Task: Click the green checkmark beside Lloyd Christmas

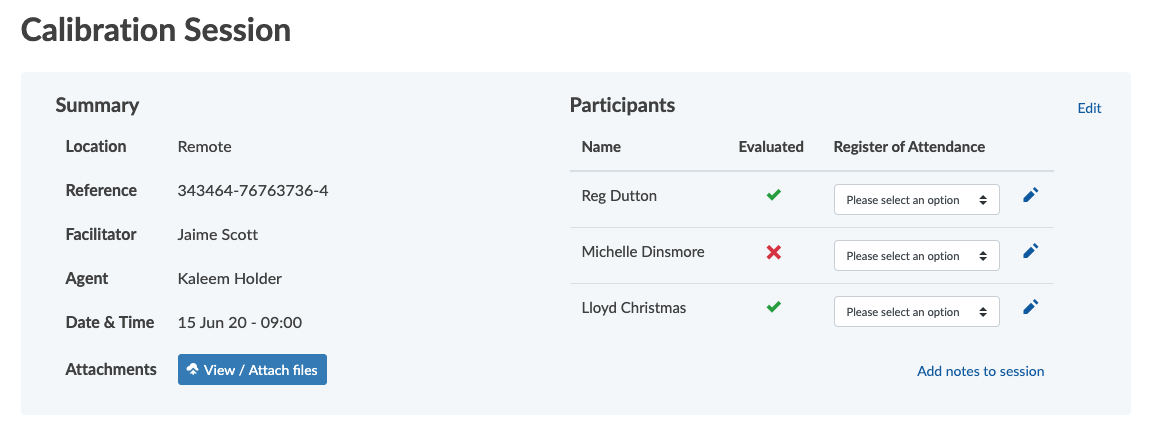Action: pyautogui.click(x=773, y=307)
